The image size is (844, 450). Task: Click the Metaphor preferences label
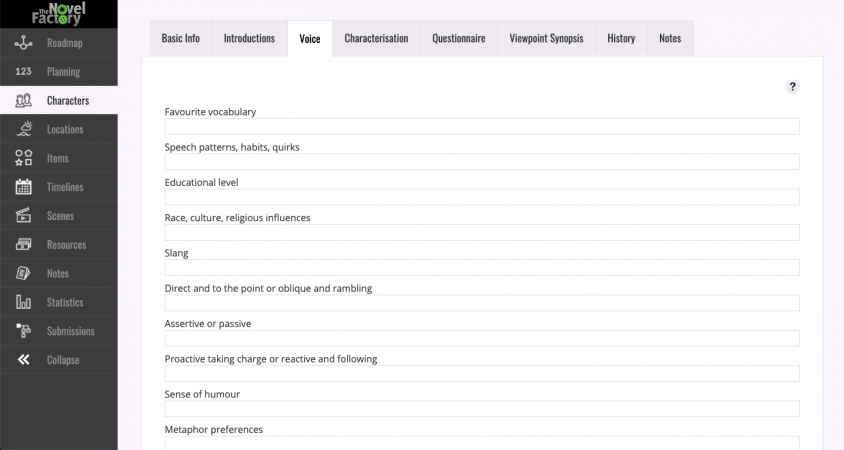(214, 430)
